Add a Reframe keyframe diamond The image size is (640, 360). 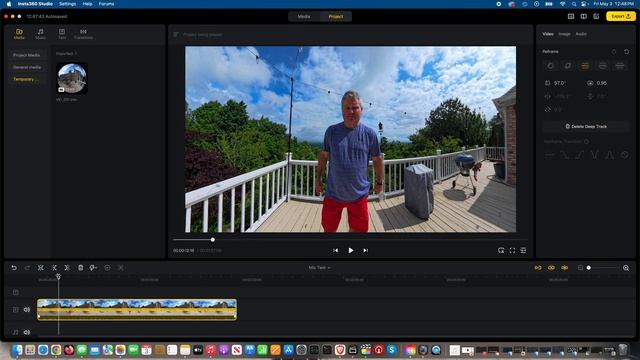tap(614, 51)
